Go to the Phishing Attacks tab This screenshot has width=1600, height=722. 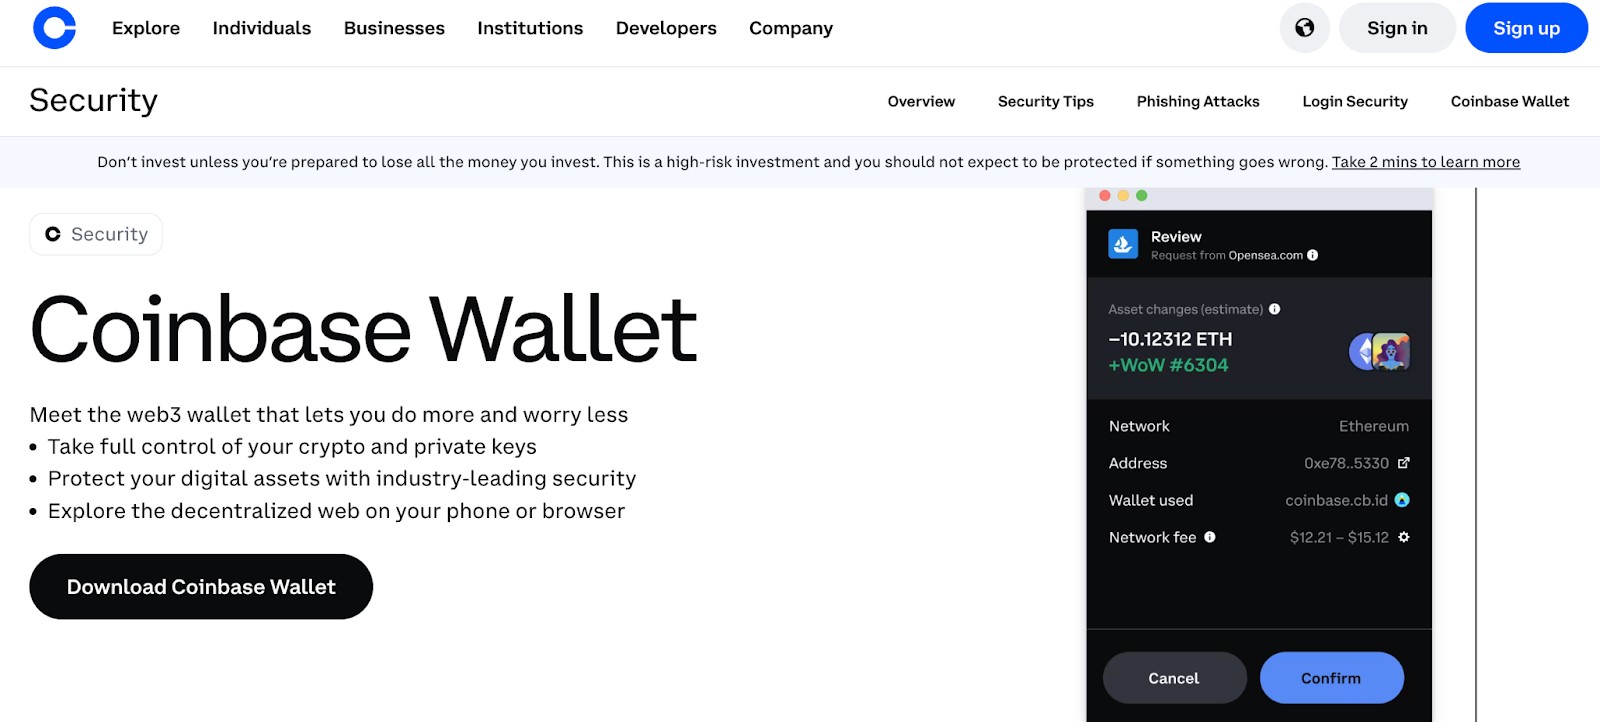coord(1198,101)
